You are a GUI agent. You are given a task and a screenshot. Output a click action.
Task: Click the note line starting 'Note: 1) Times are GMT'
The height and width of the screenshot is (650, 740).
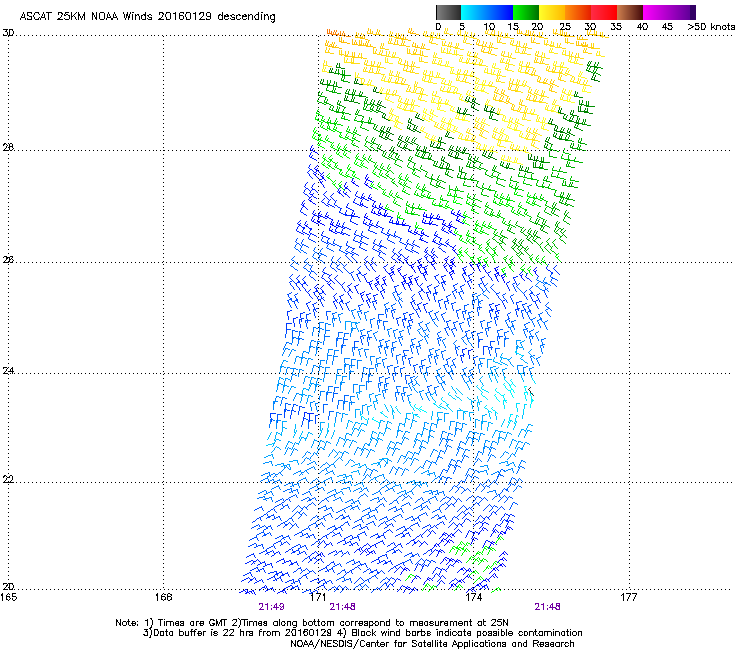point(312,623)
